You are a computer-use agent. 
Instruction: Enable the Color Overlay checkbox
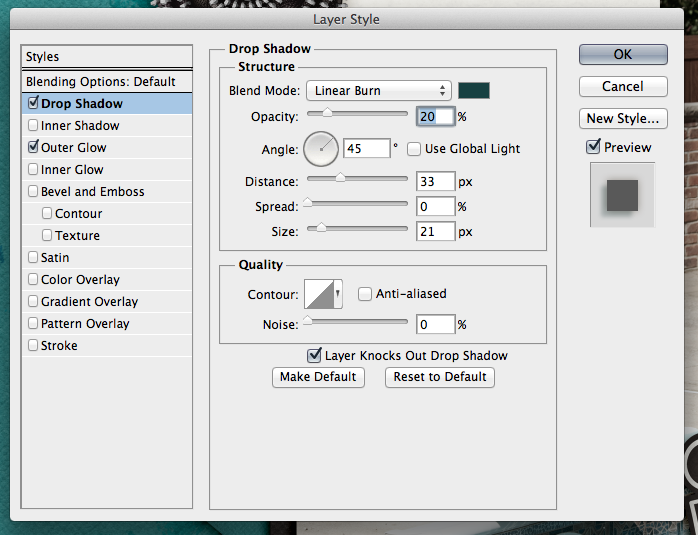coord(33,279)
